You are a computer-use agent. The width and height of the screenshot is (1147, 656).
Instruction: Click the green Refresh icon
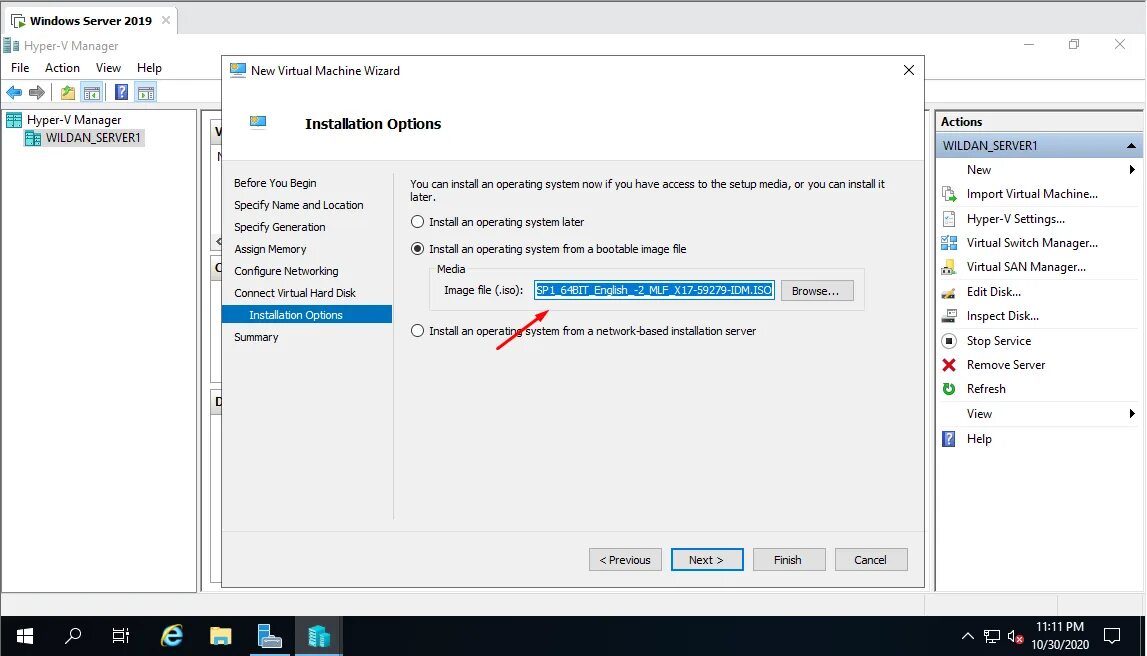(949, 389)
